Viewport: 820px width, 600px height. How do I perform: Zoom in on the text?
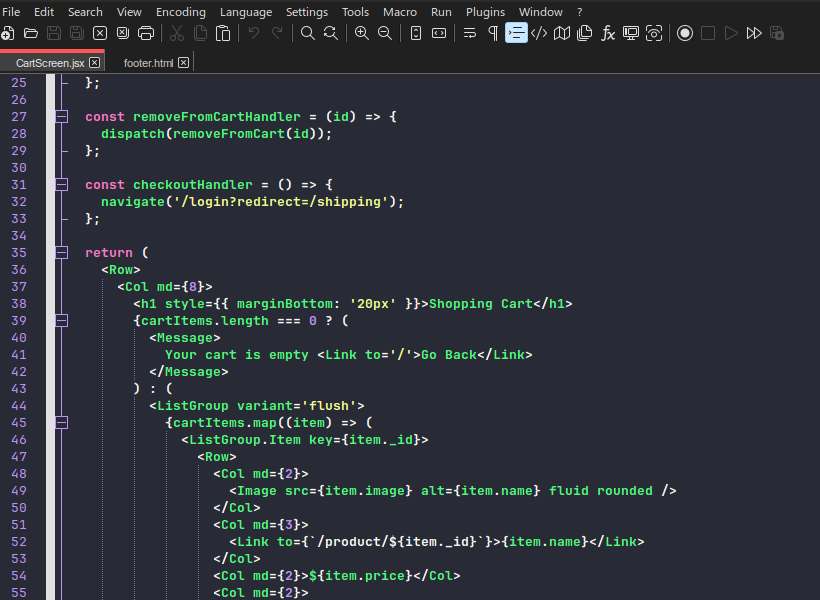click(361, 33)
